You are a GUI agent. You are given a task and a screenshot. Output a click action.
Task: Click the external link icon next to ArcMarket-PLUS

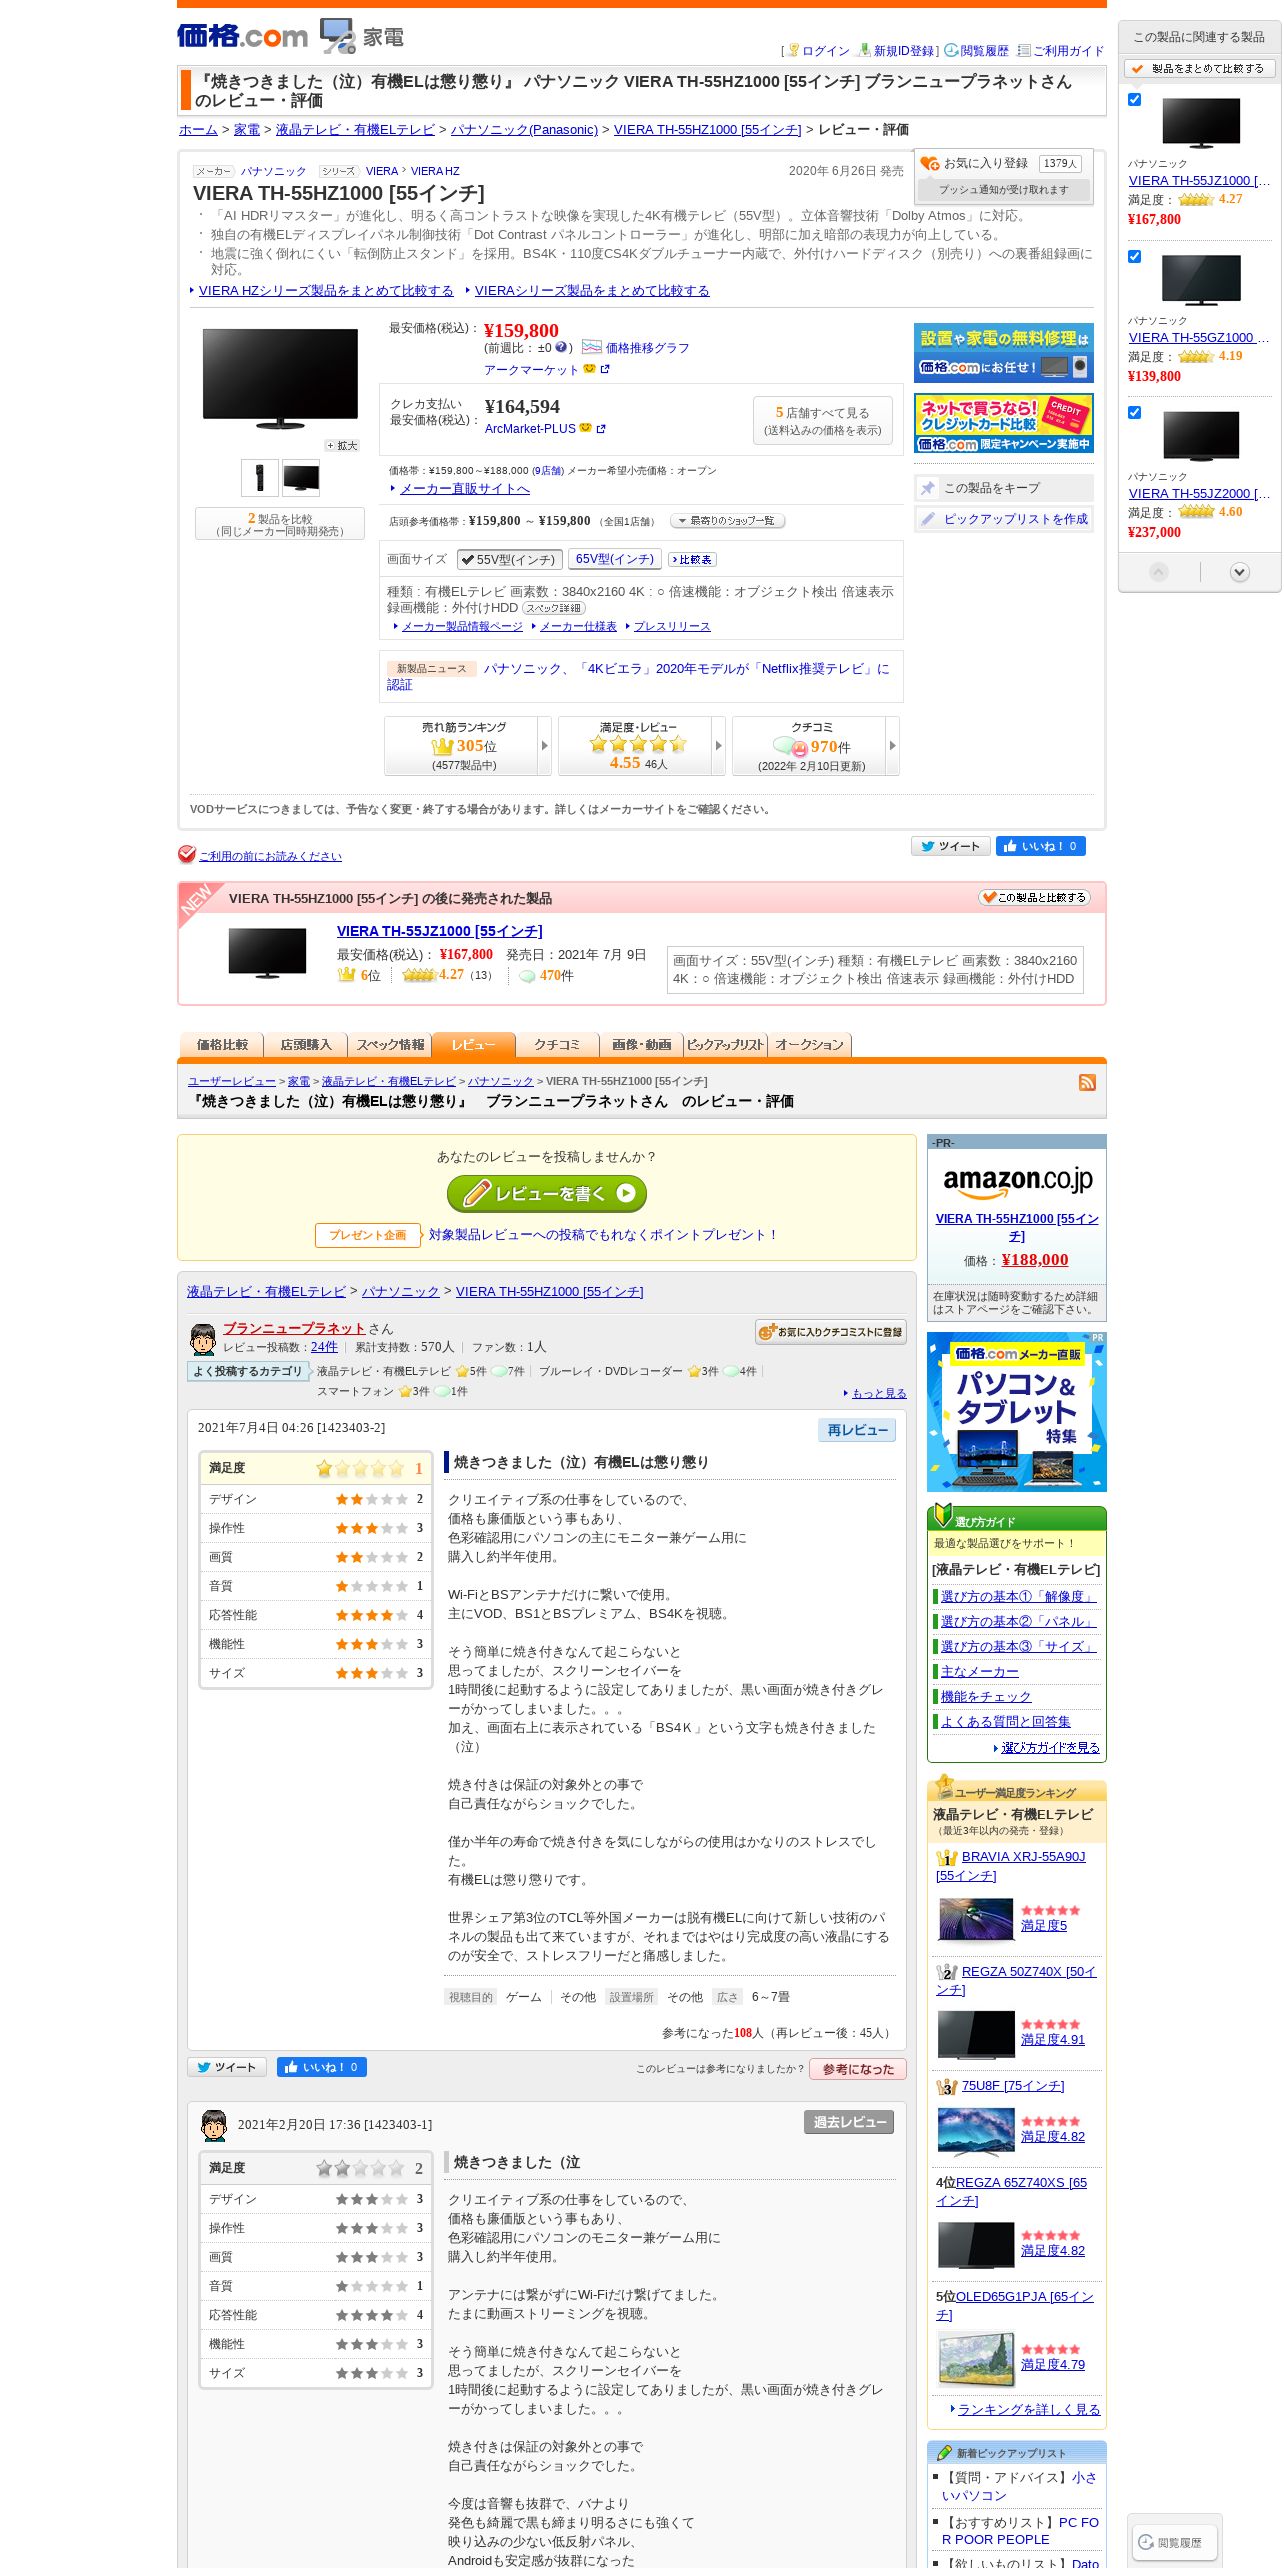(x=601, y=429)
